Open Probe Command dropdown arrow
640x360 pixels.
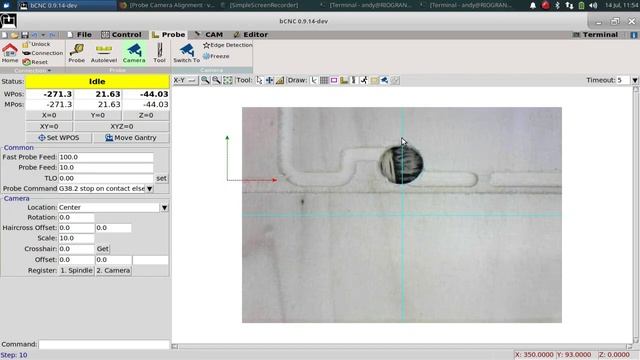click(149, 189)
